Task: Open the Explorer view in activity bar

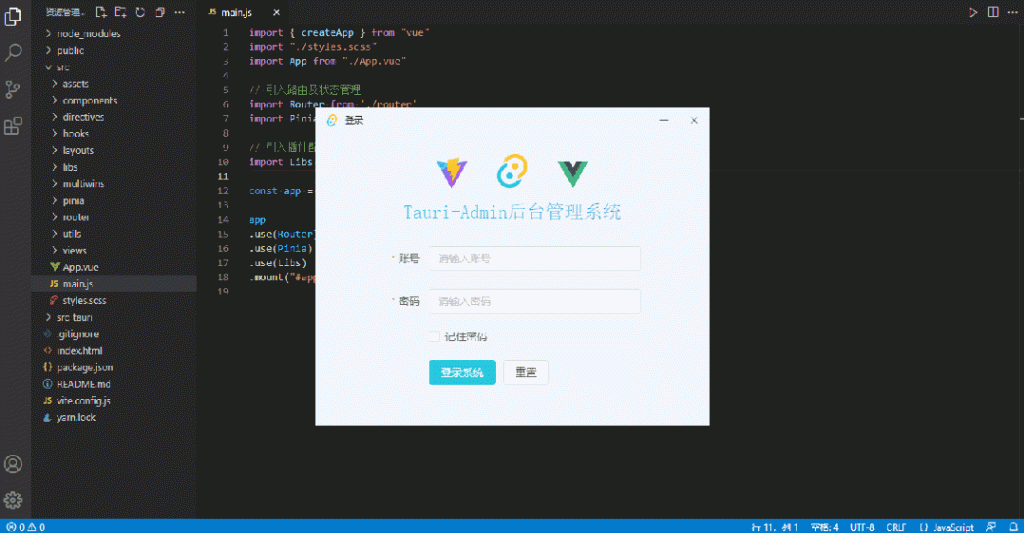Action: [x=13, y=17]
